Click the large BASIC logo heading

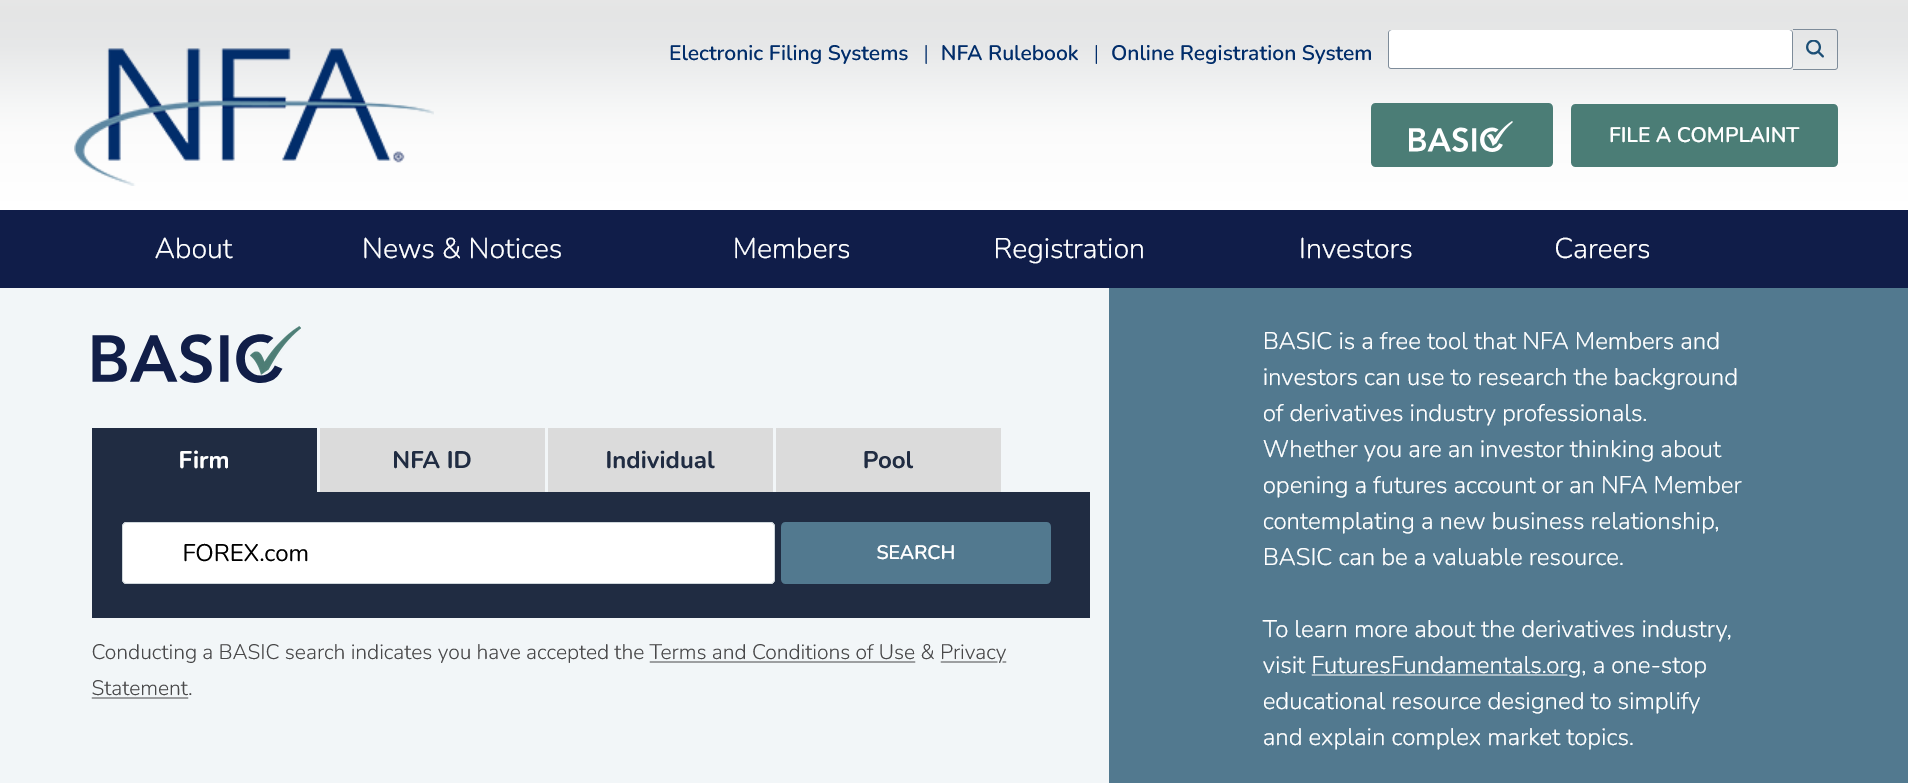click(x=196, y=356)
